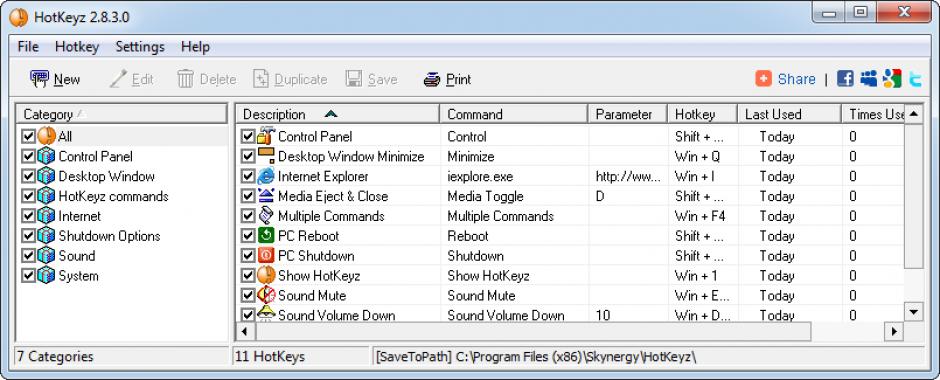Click the red PC Shutdown icon
940x380 pixels.
(x=266, y=255)
